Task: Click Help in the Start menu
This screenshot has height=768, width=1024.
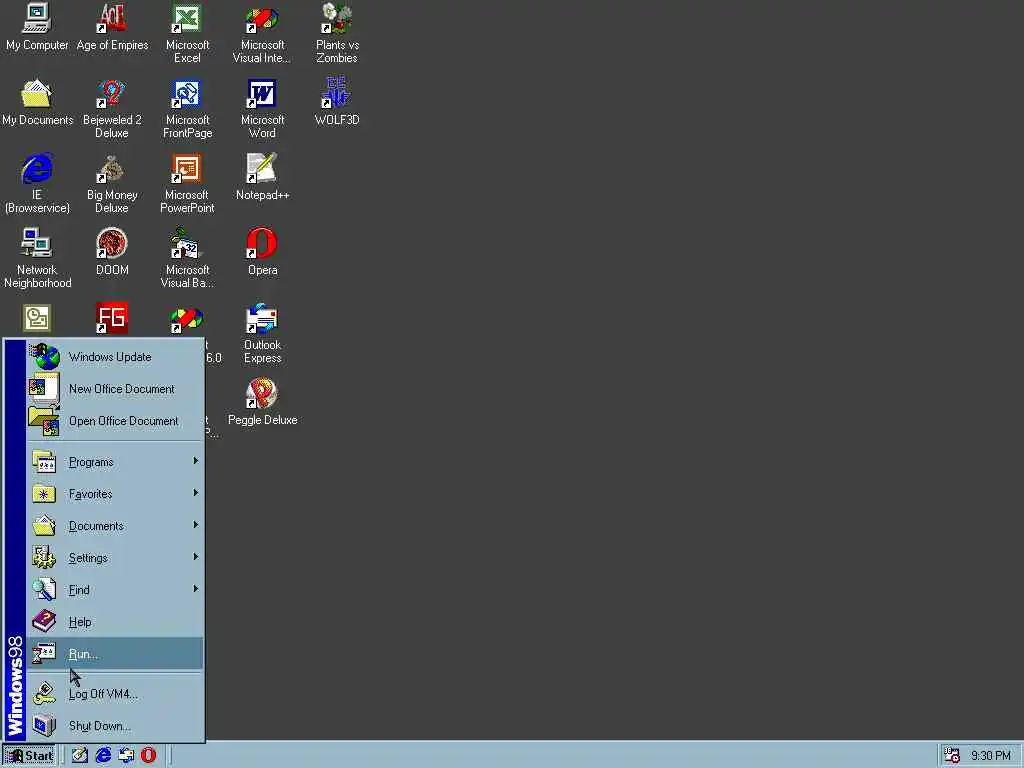Action: [x=115, y=622]
